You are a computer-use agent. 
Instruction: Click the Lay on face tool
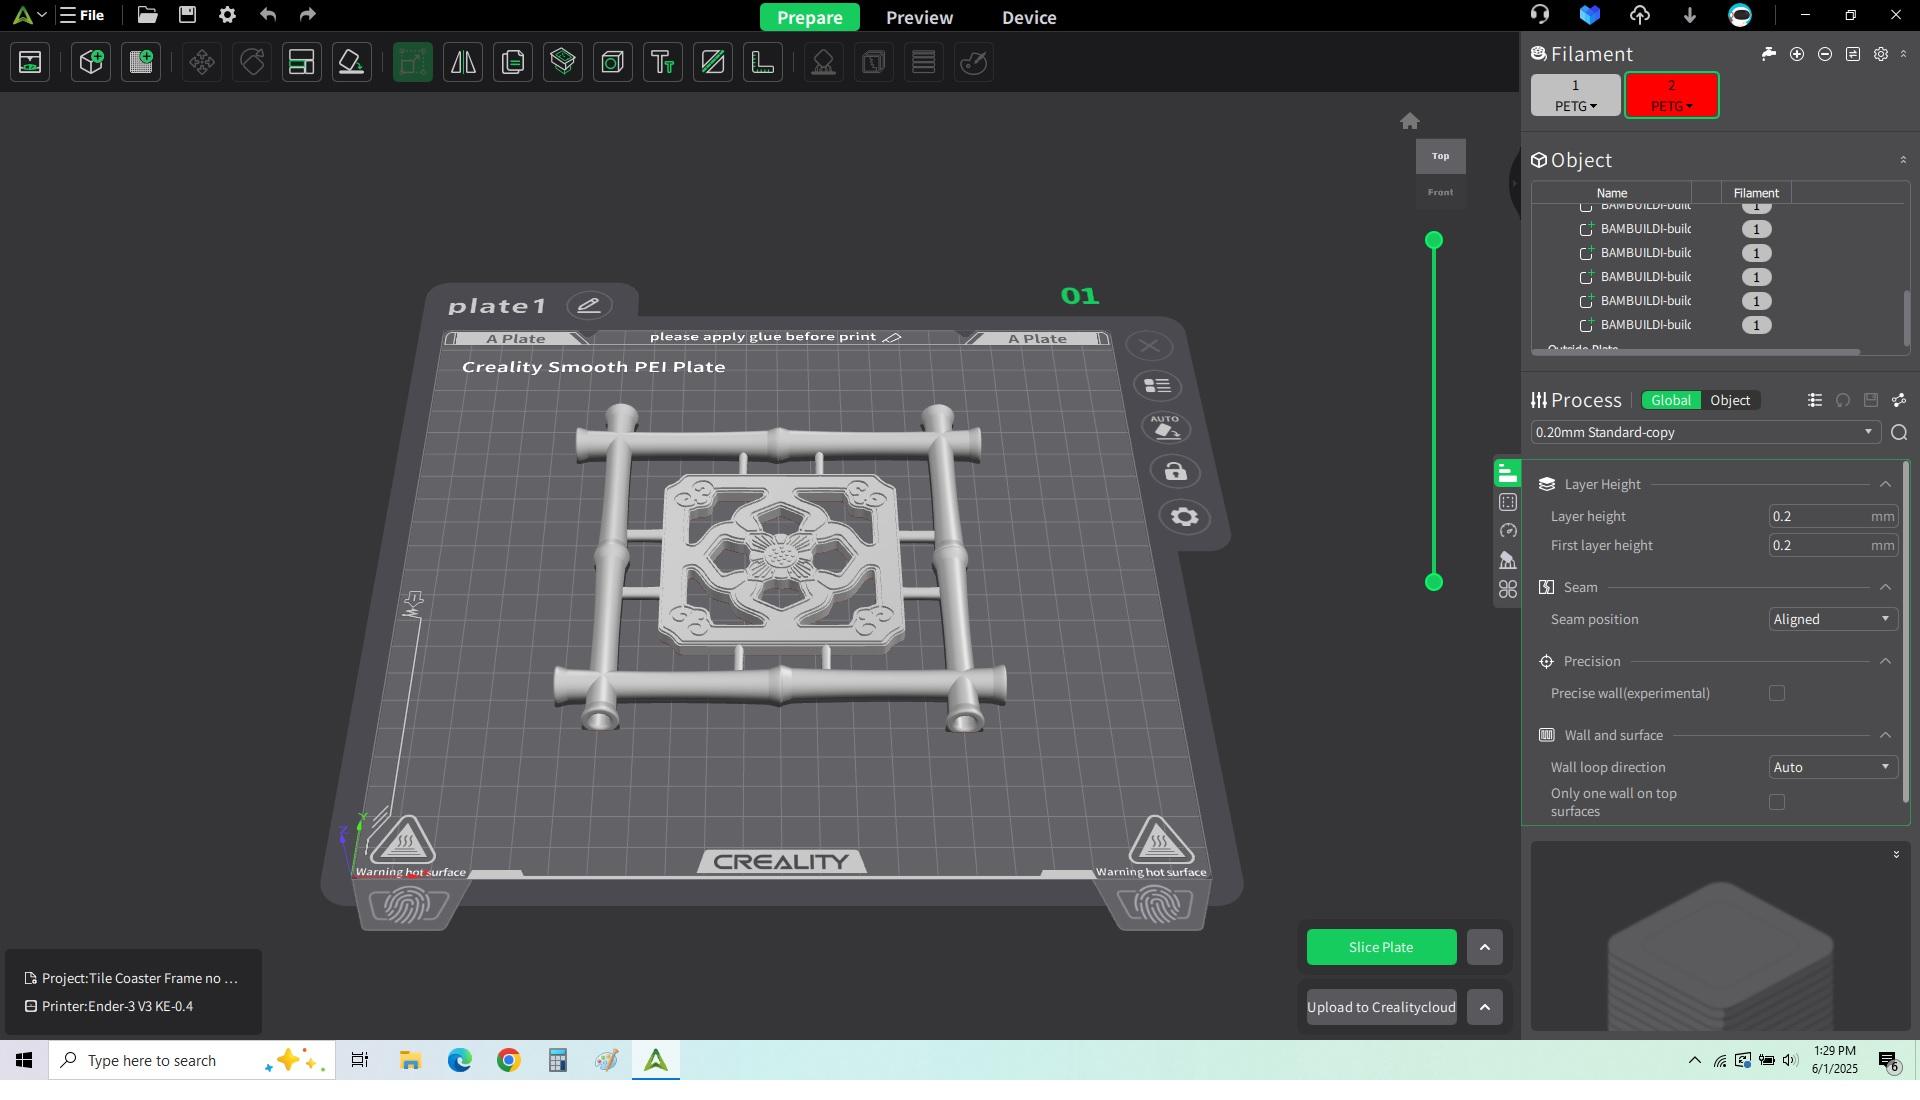pos(351,62)
